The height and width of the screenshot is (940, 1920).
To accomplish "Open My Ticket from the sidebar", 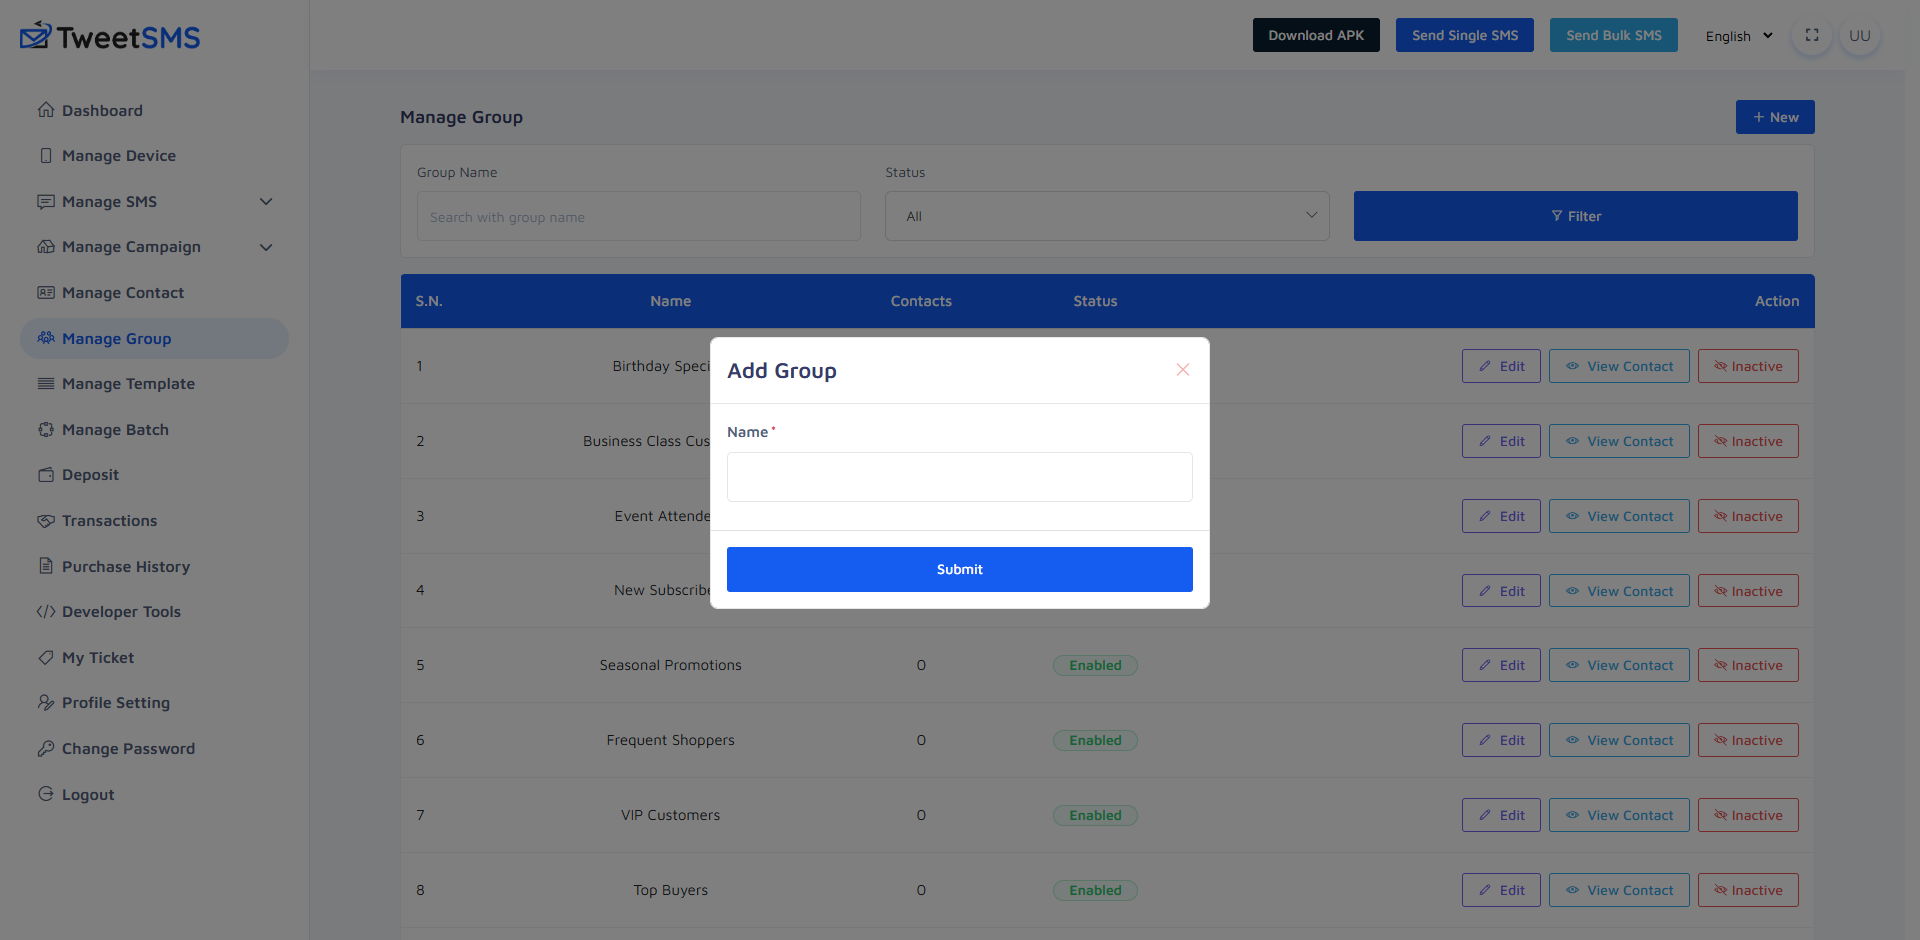I will pos(97,657).
